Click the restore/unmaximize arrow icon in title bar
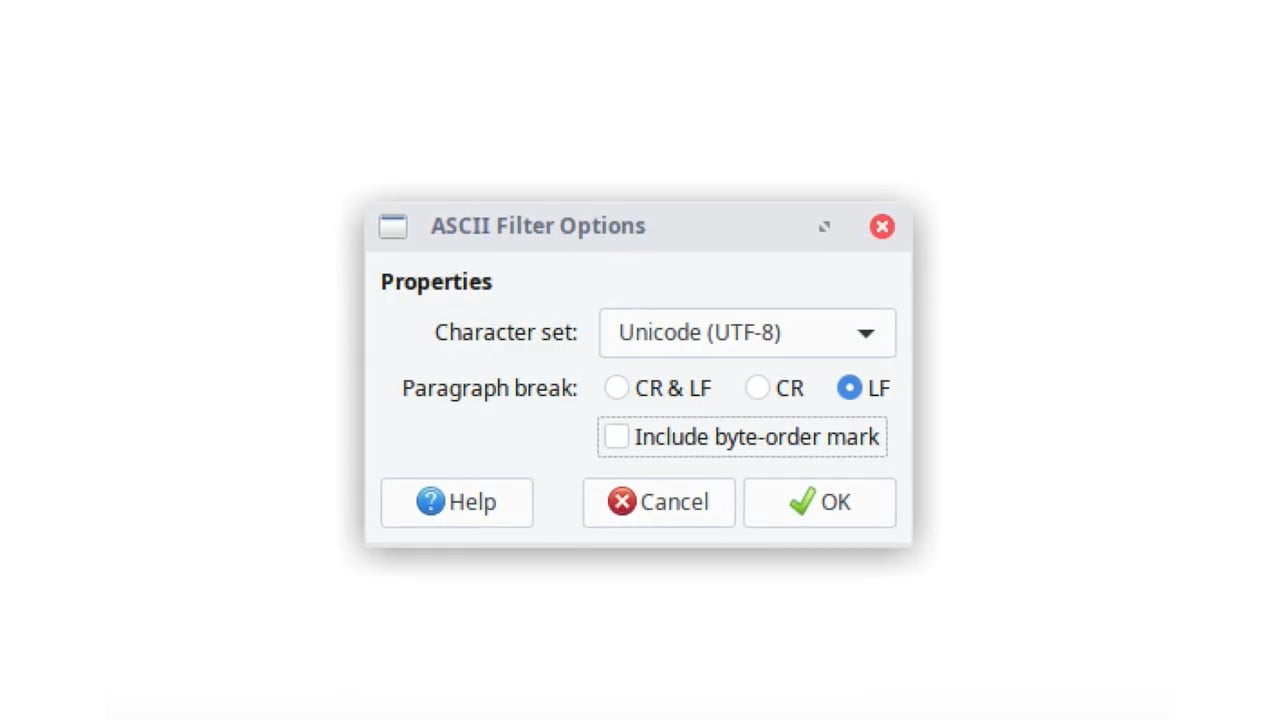The image size is (1280, 720). point(824,227)
